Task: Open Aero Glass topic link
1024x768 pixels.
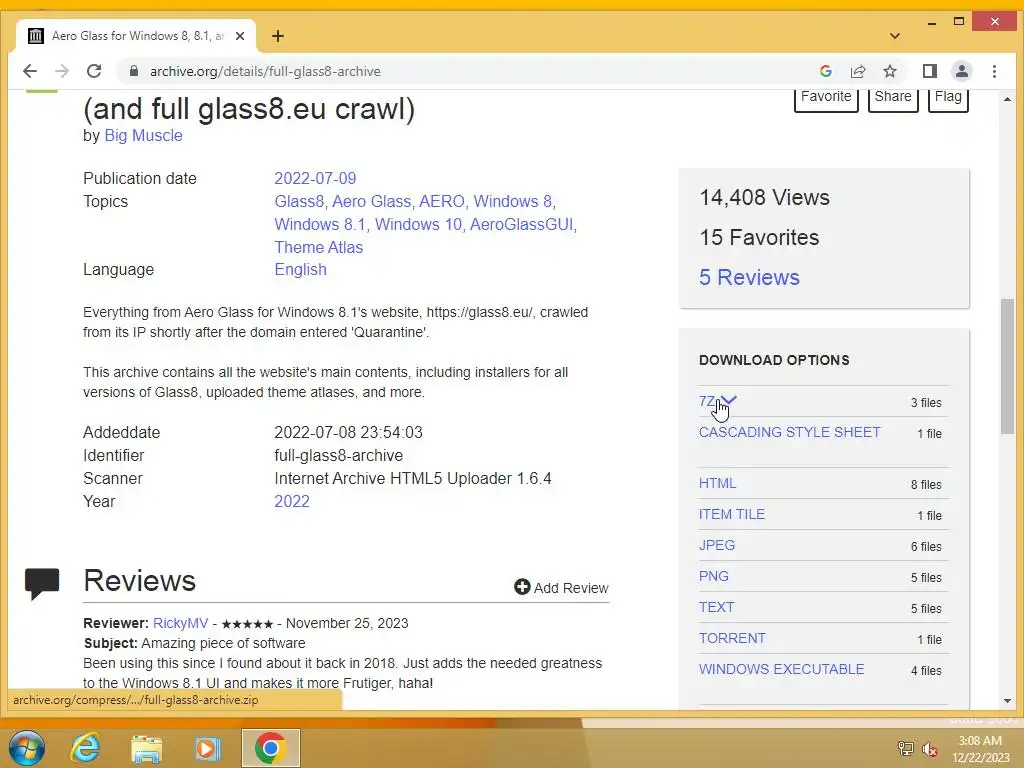Action: (372, 201)
